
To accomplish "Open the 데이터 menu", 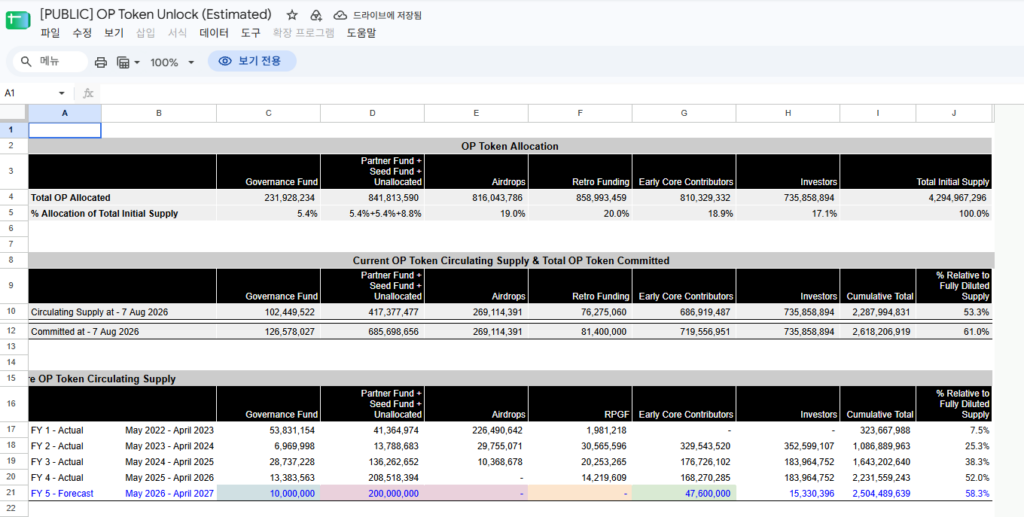I will coord(214,33).
